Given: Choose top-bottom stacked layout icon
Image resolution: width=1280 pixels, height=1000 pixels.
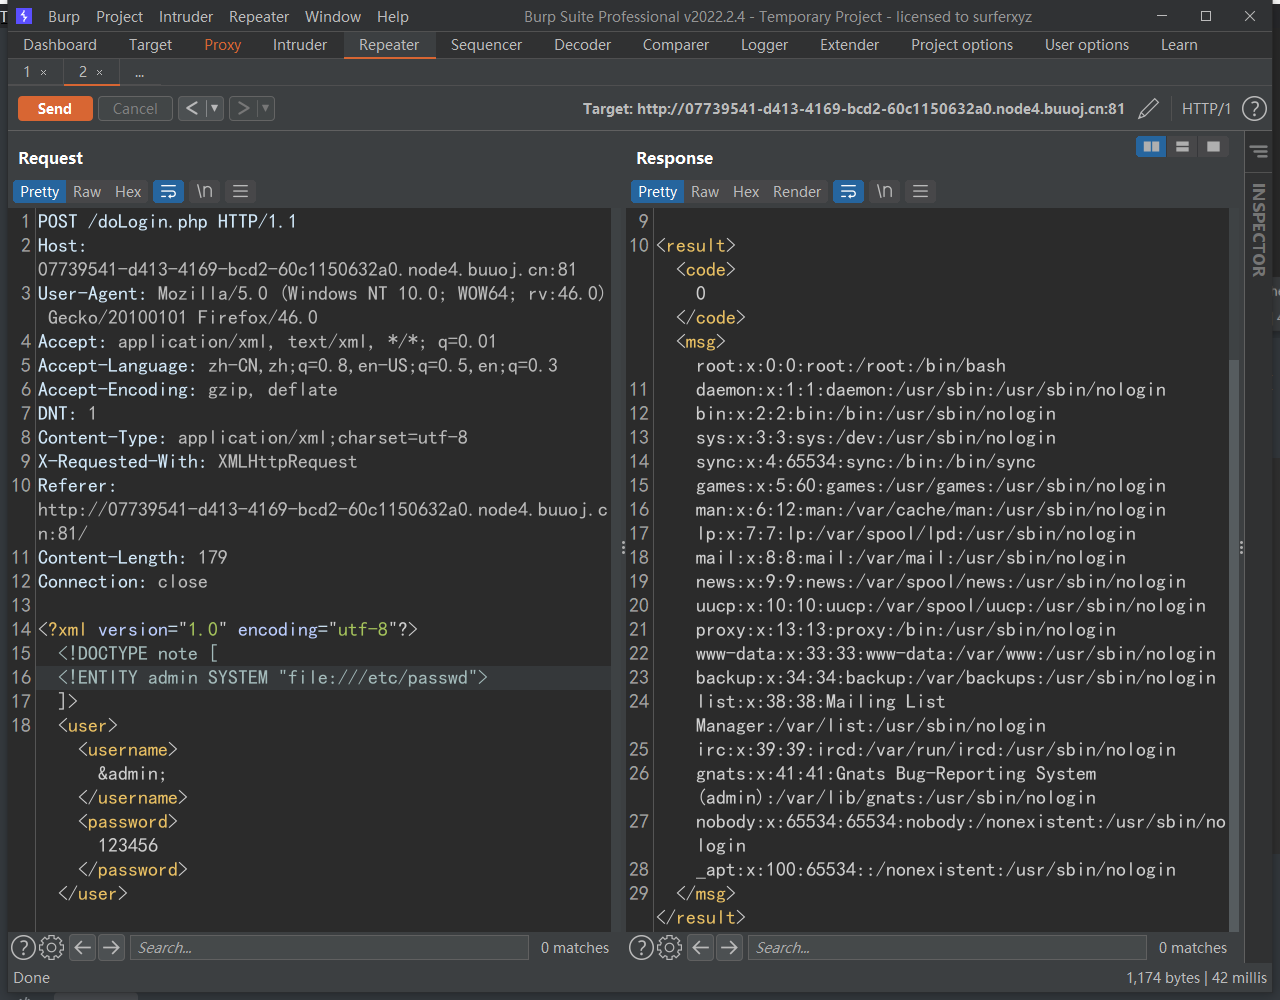Looking at the screenshot, I should [x=1182, y=147].
